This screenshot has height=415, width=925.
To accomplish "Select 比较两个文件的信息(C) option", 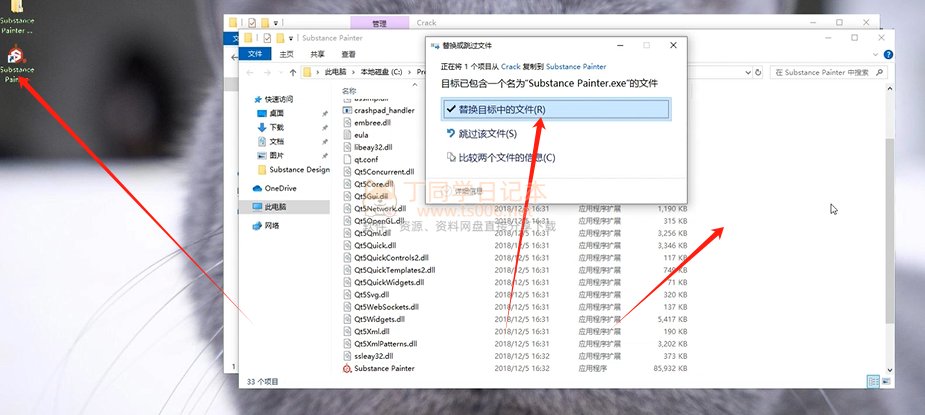I will (x=501, y=158).
